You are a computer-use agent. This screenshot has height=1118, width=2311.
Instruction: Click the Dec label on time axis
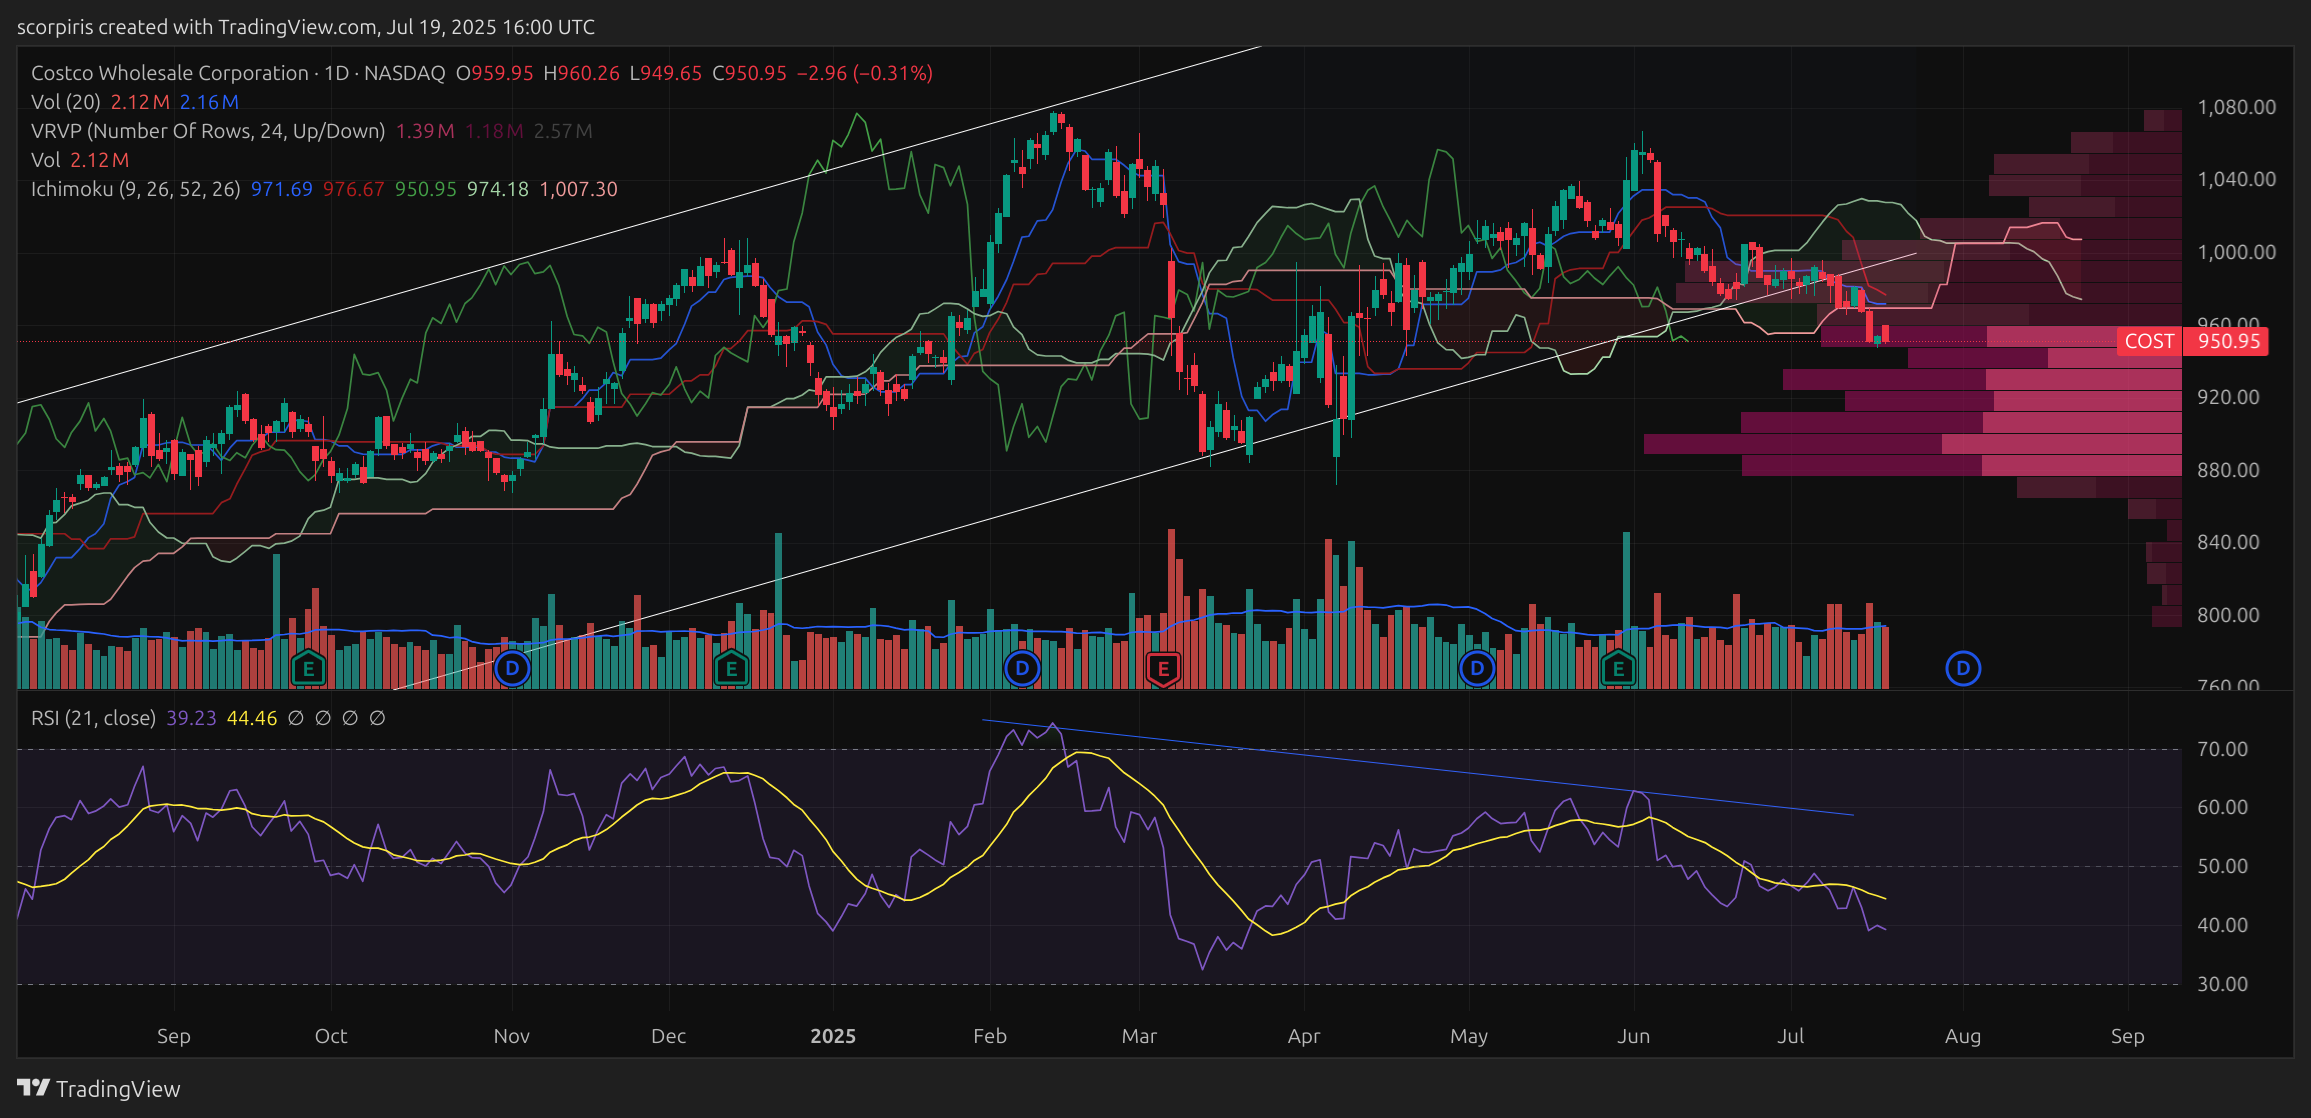click(669, 1036)
